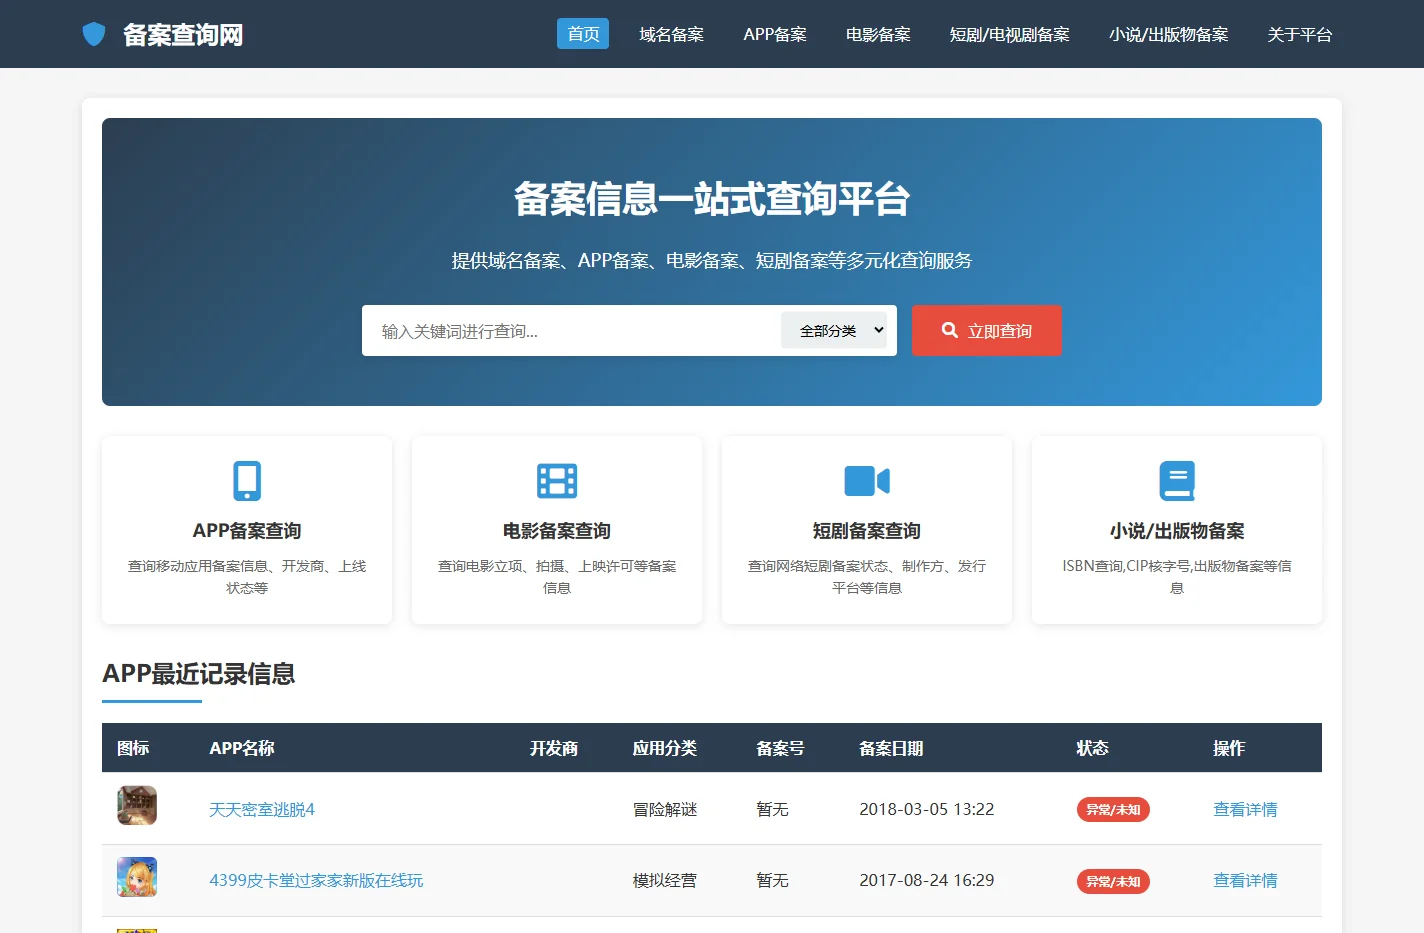
Task: Open the 4399皮卡堂过家家新版在线玩 link
Action: click(x=316, y=881)
